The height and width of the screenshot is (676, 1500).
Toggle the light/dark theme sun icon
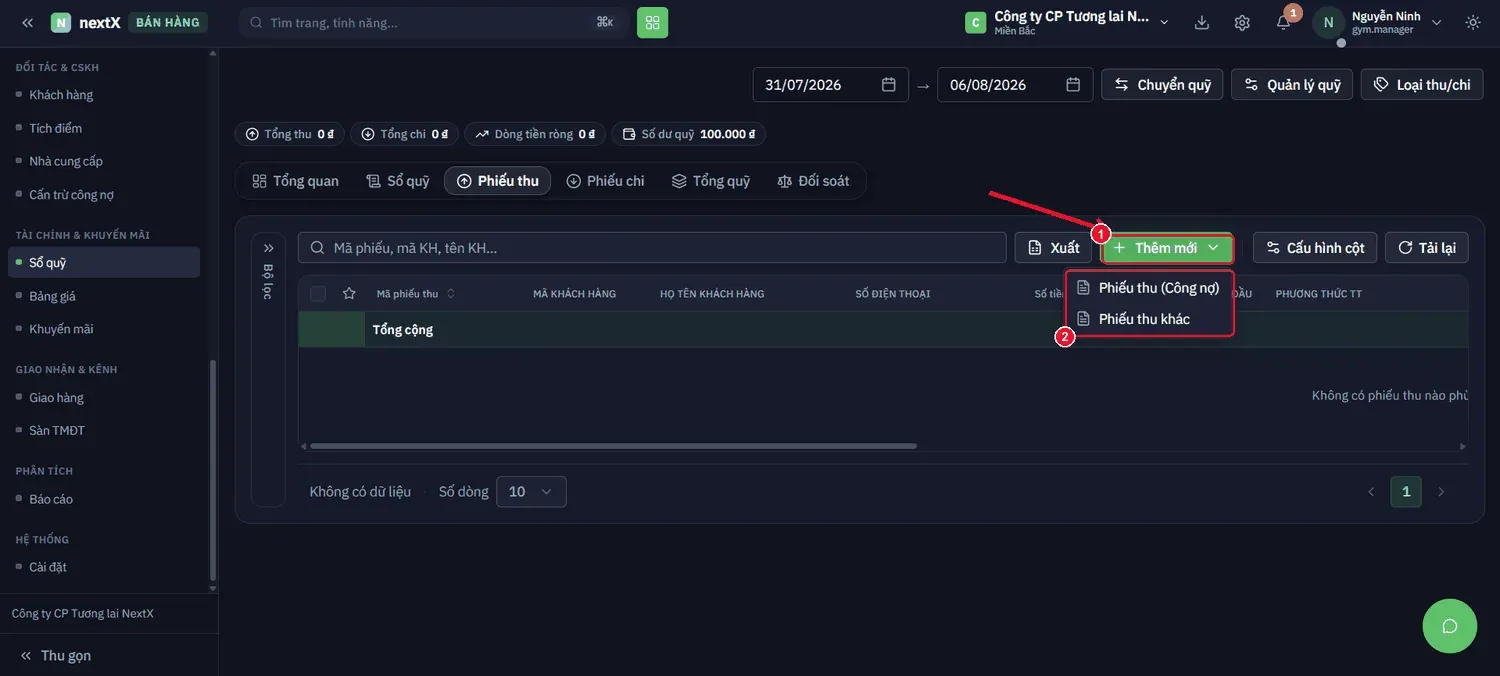[1473, 22]
